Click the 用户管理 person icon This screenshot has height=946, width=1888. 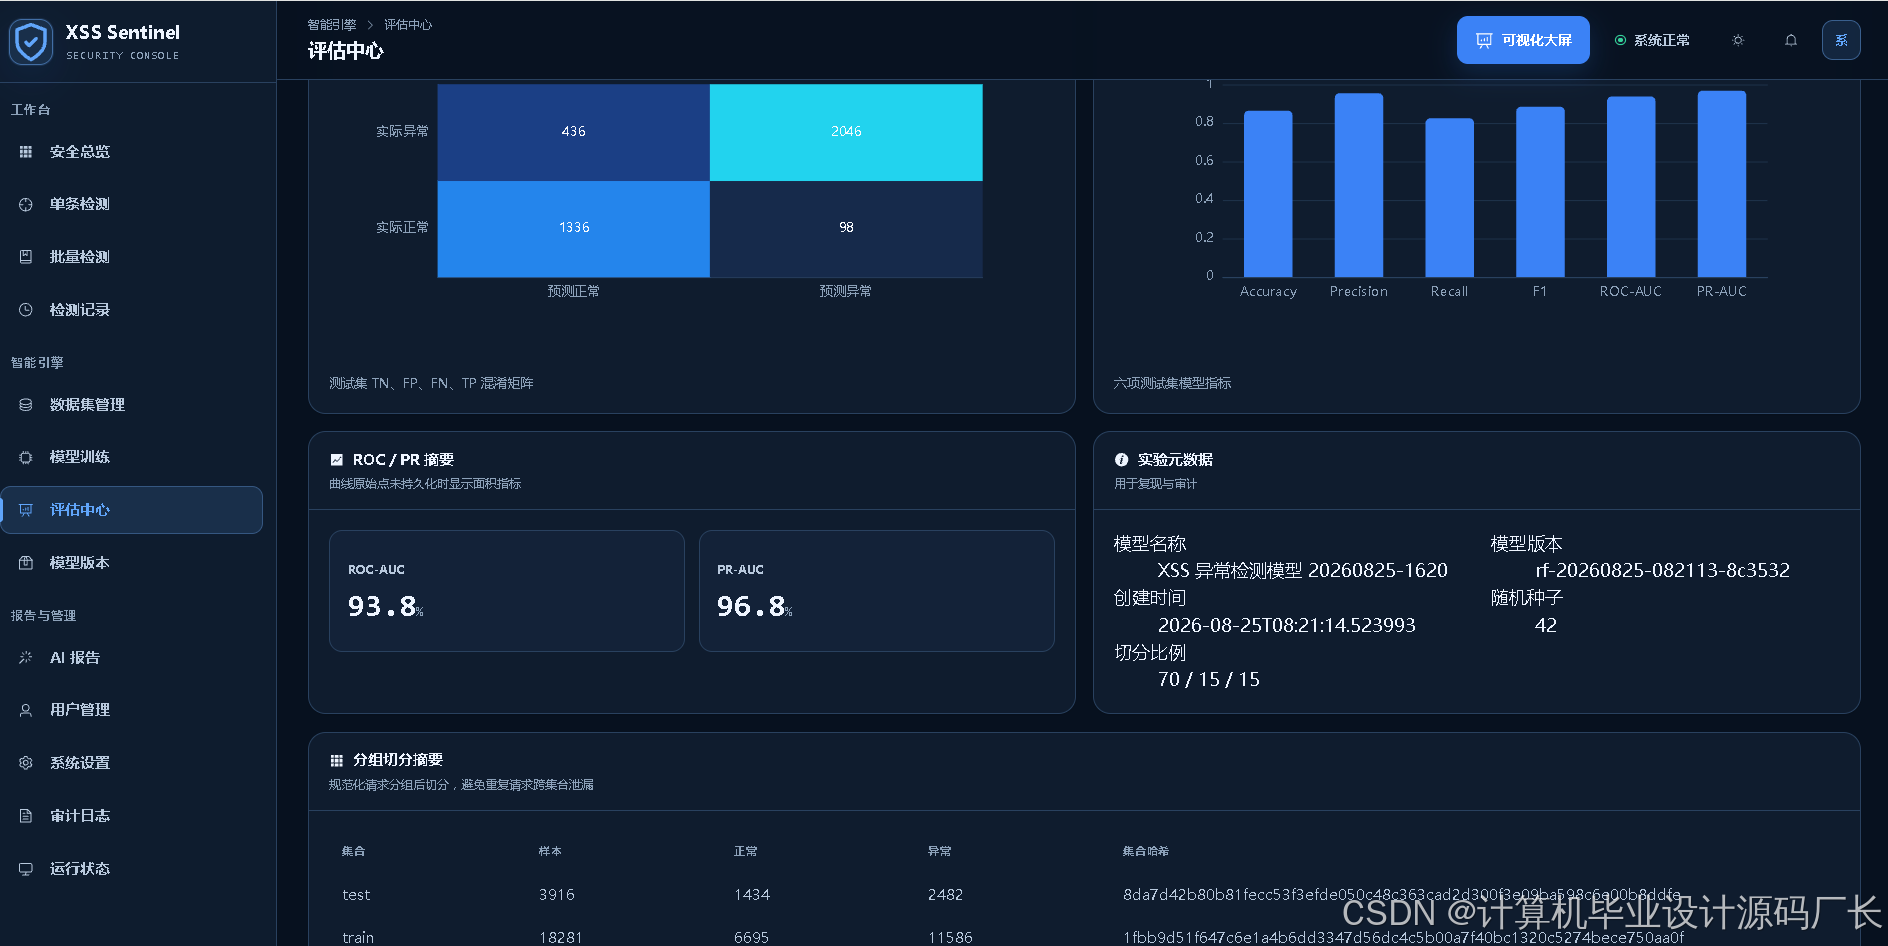26,710
